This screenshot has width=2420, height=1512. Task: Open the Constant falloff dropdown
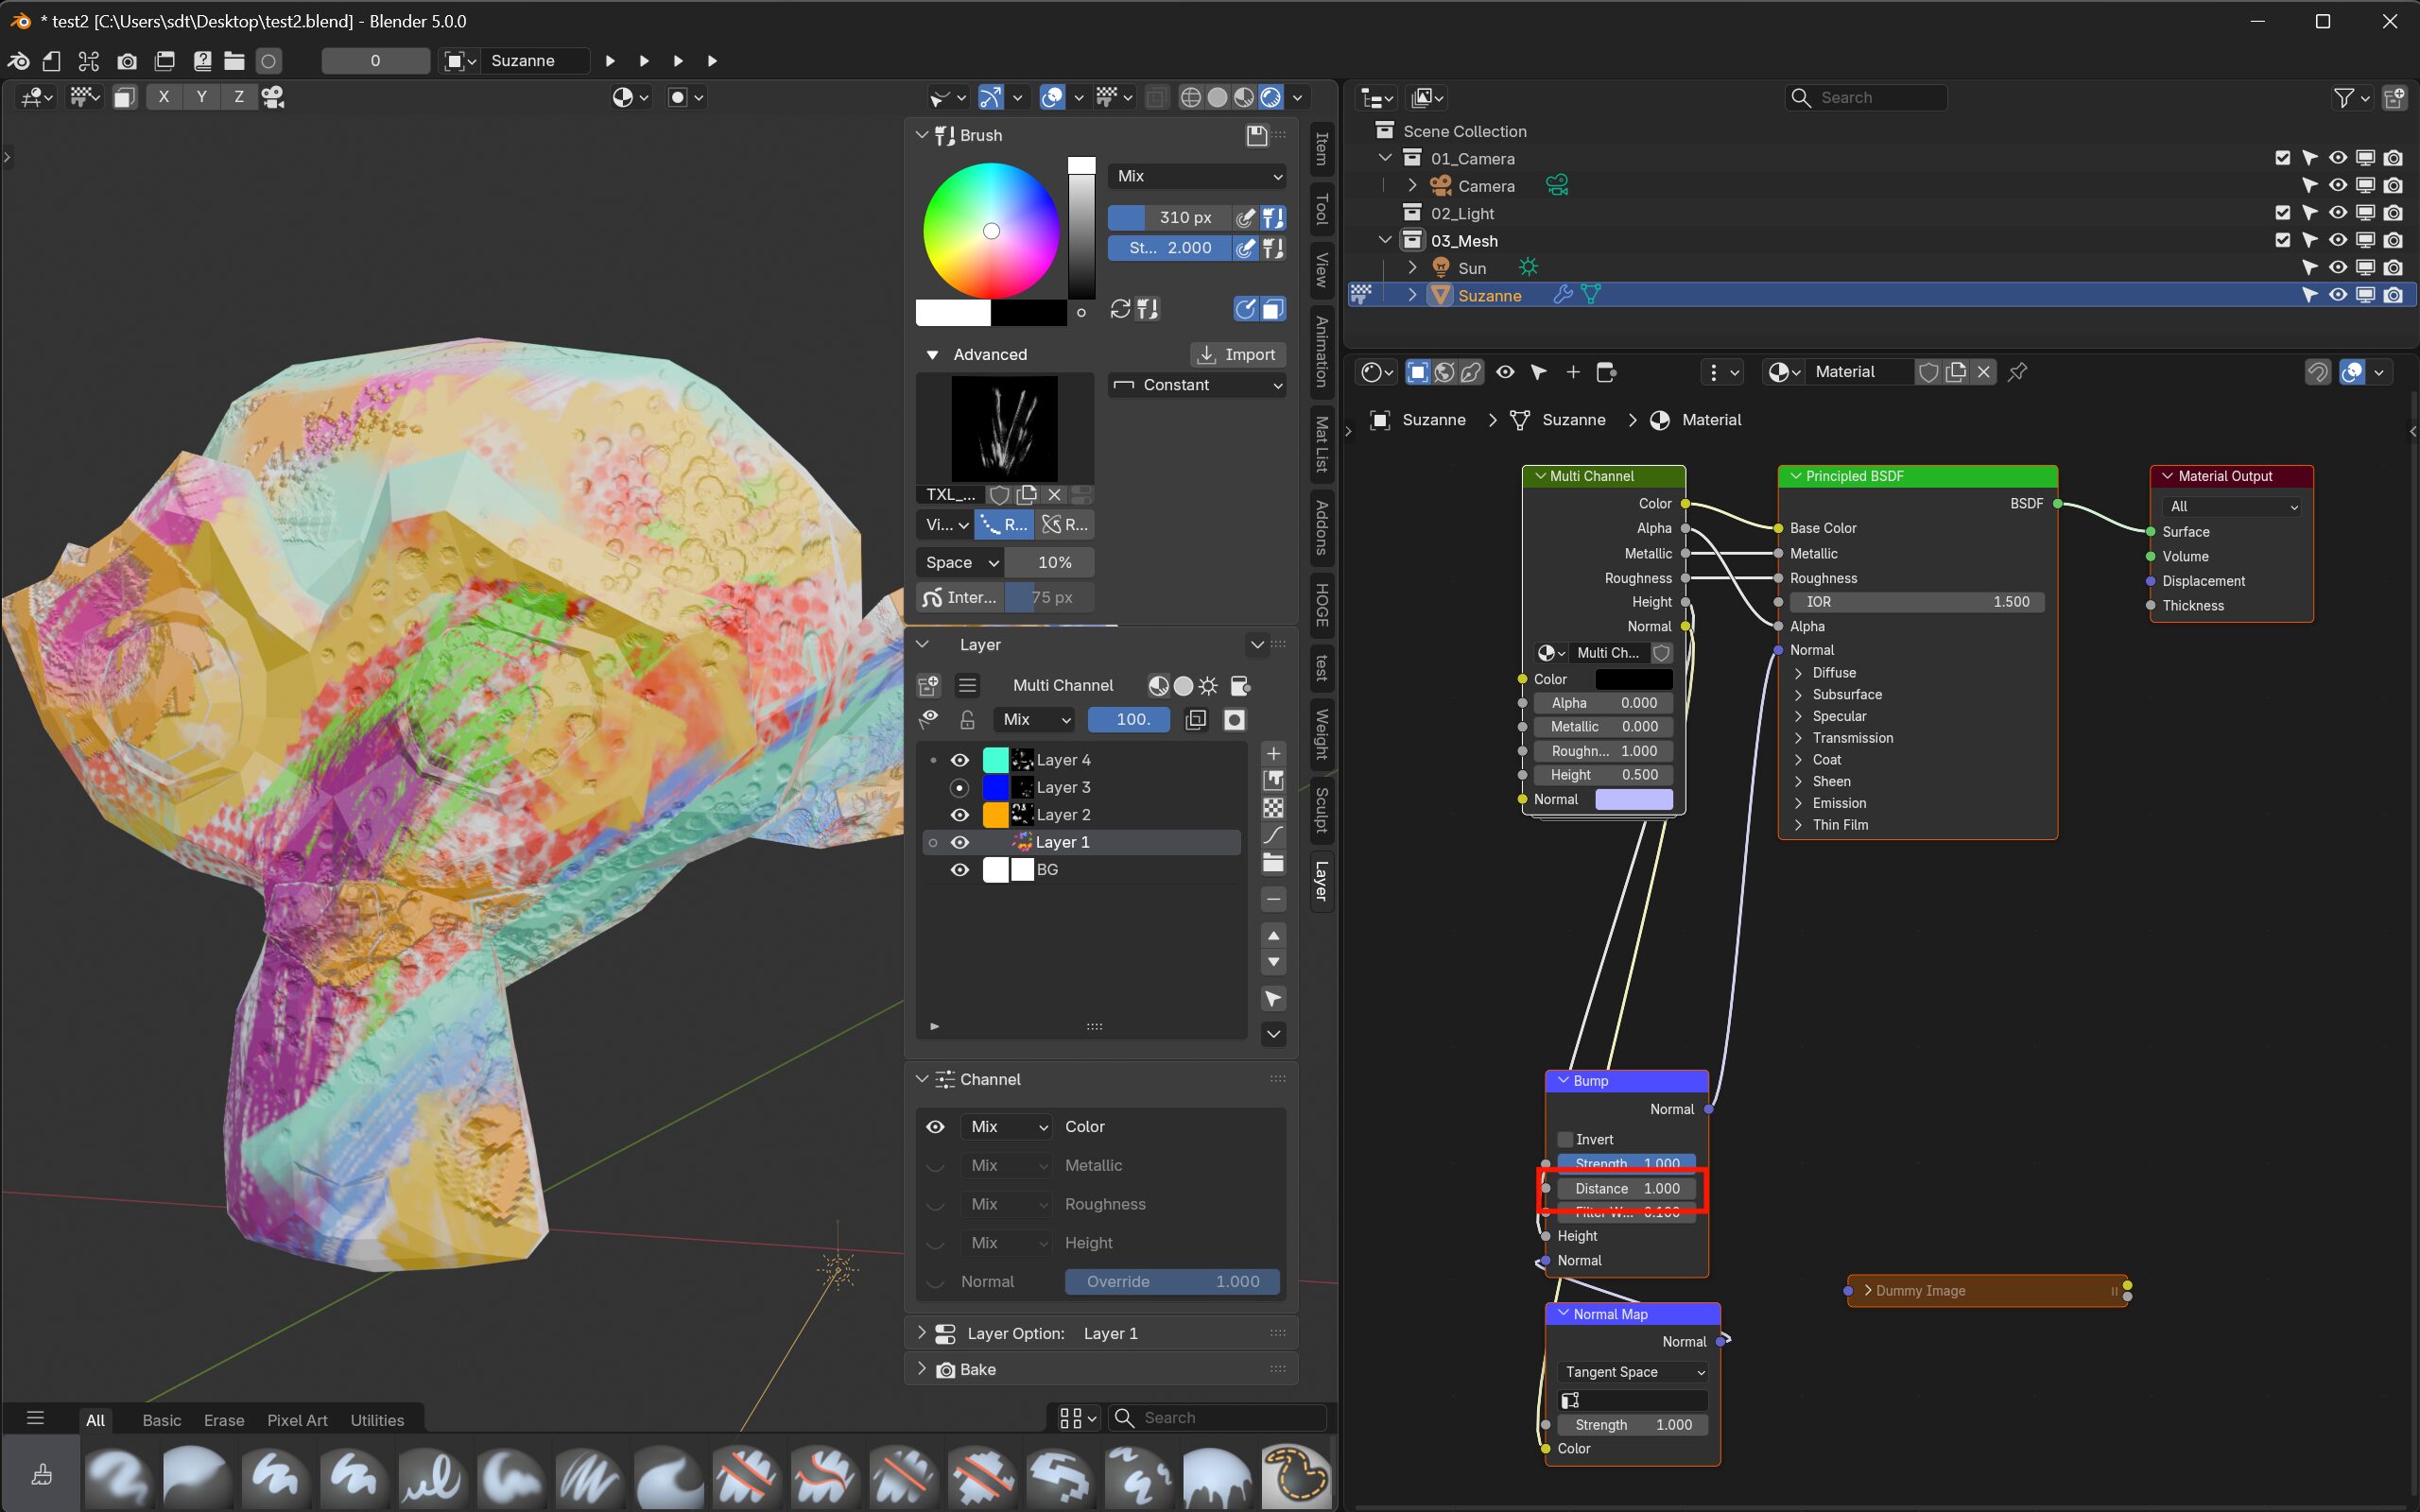pyautogui.click(x=1197, y=385)
